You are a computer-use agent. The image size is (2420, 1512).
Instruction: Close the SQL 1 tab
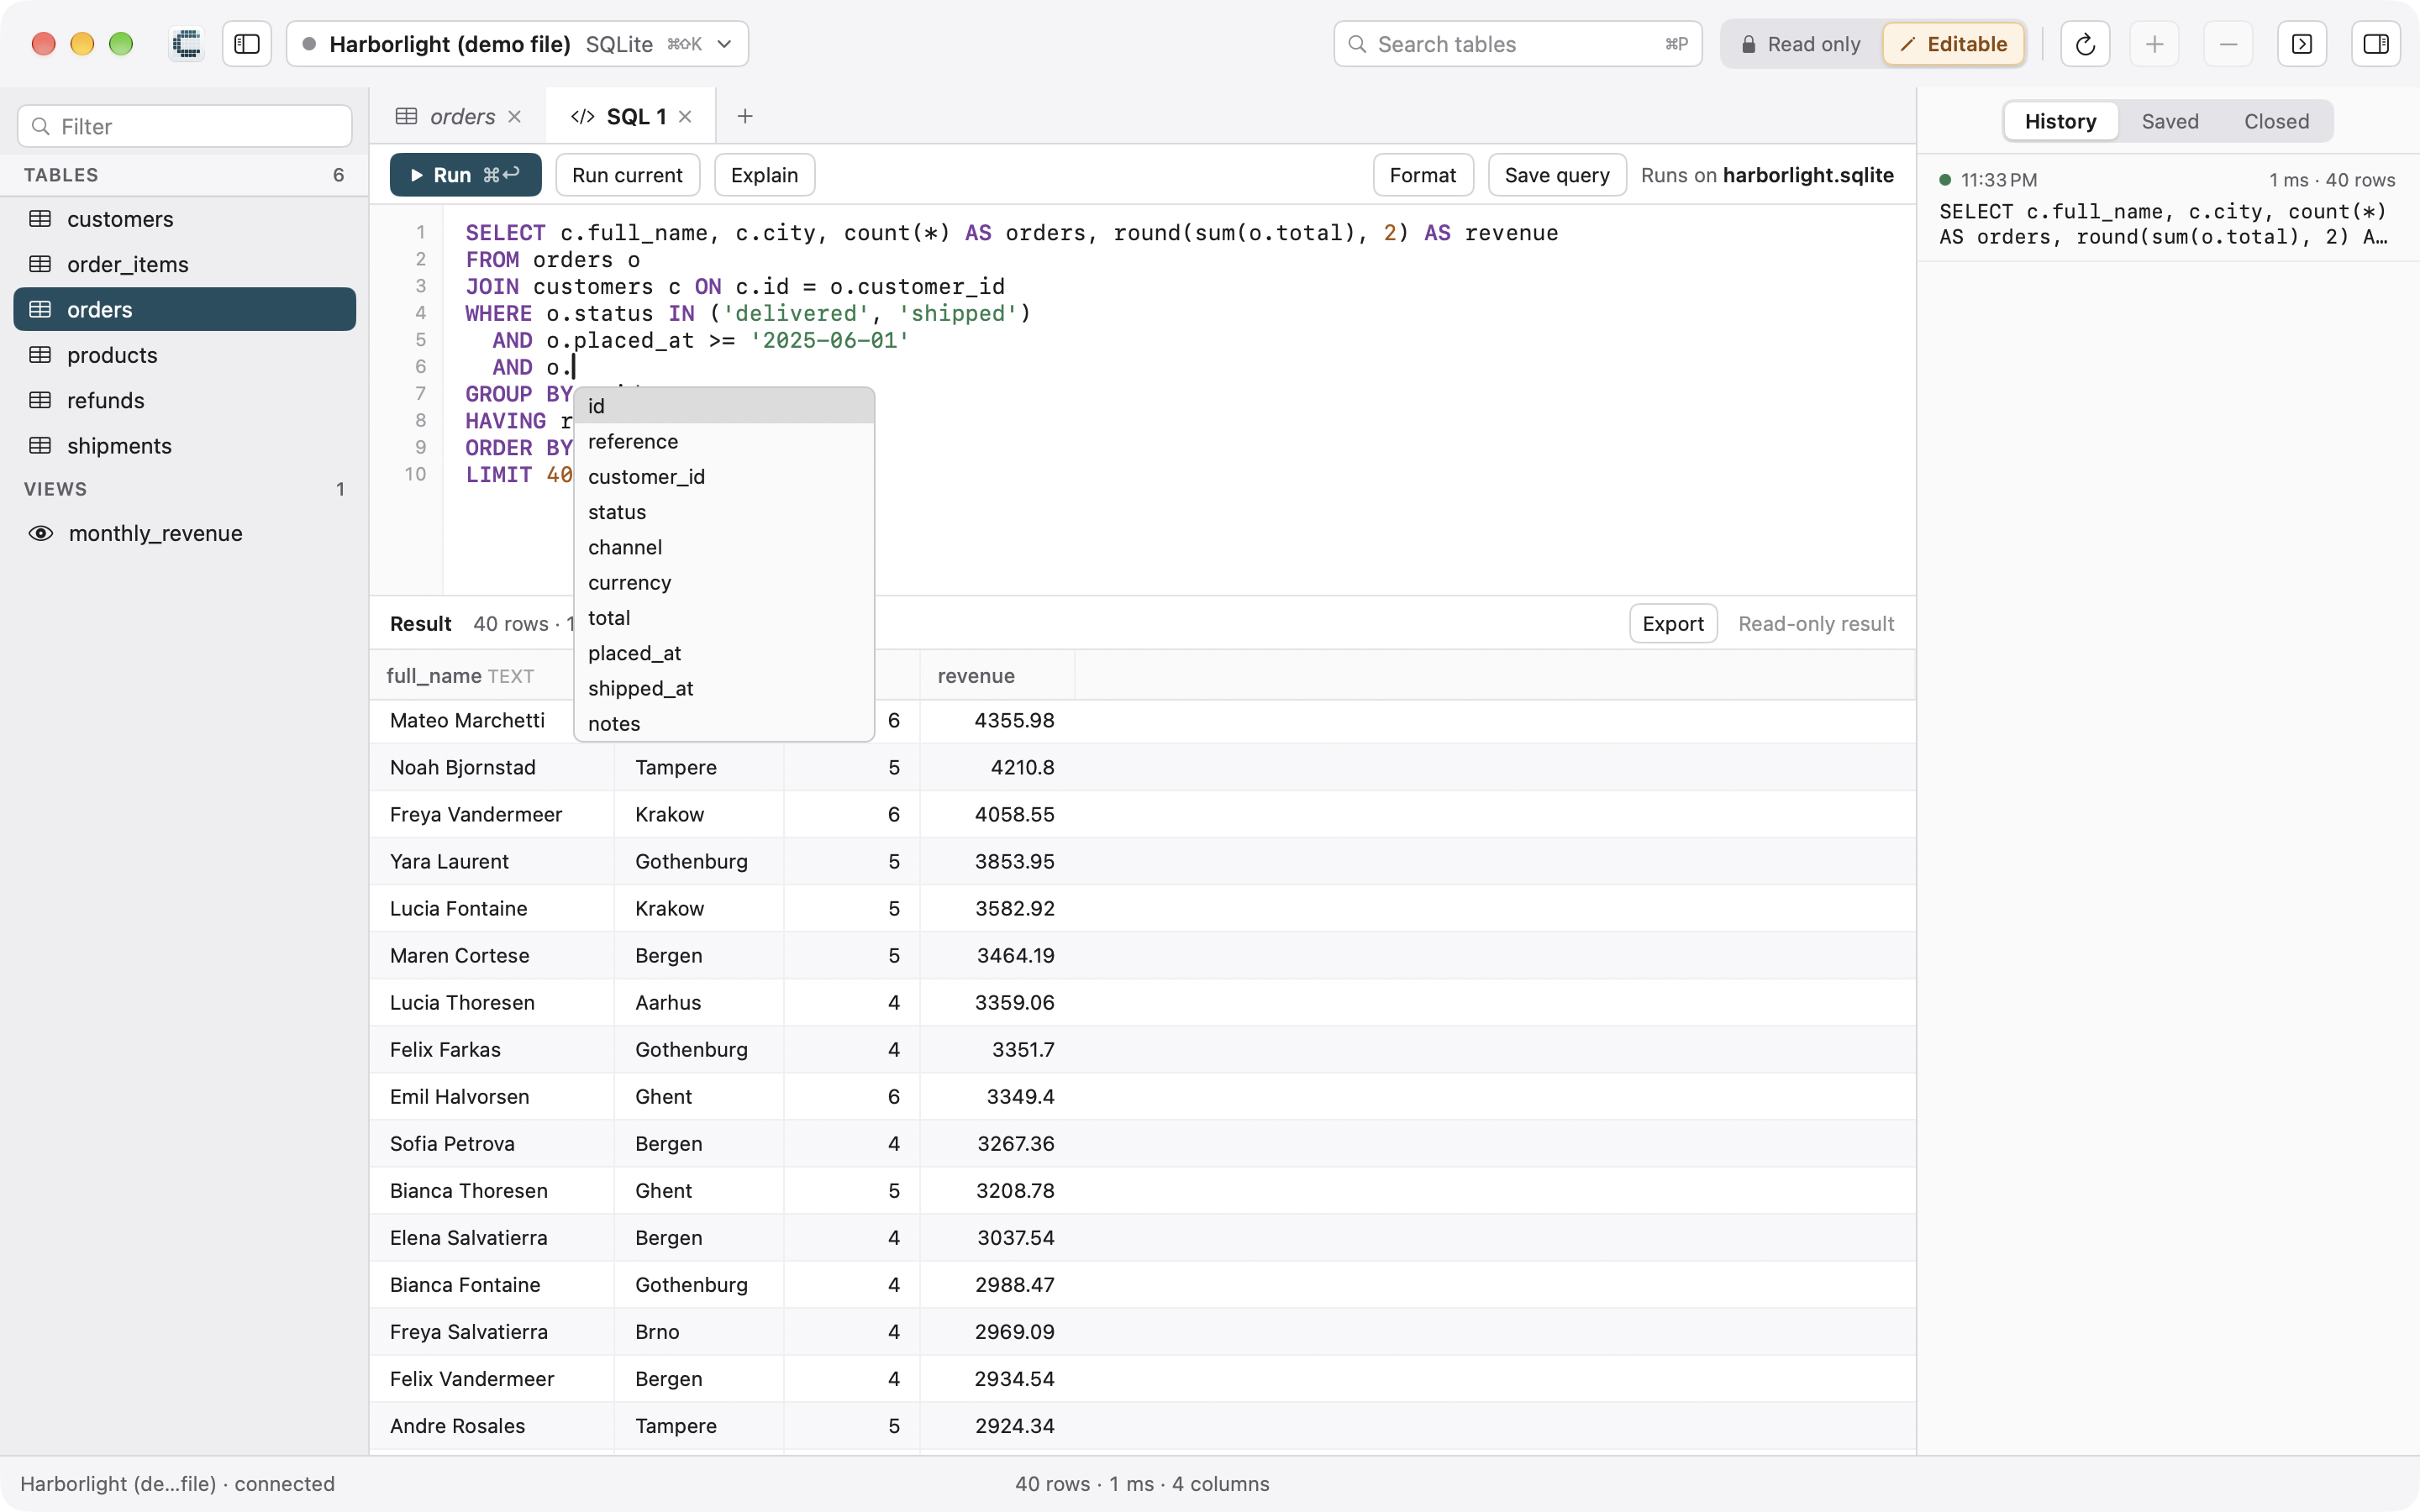click(x=685, y=117)
